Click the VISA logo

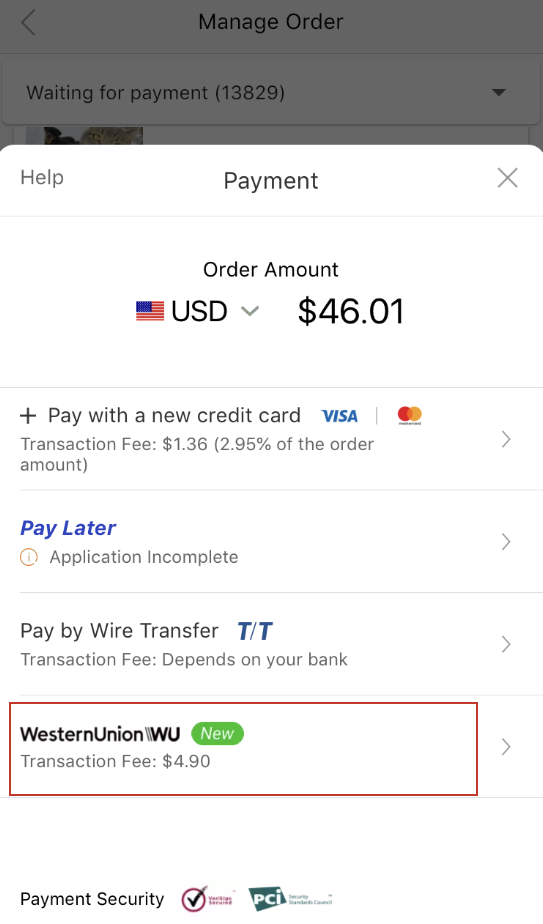pyautogui.click(x=340, y=416)
